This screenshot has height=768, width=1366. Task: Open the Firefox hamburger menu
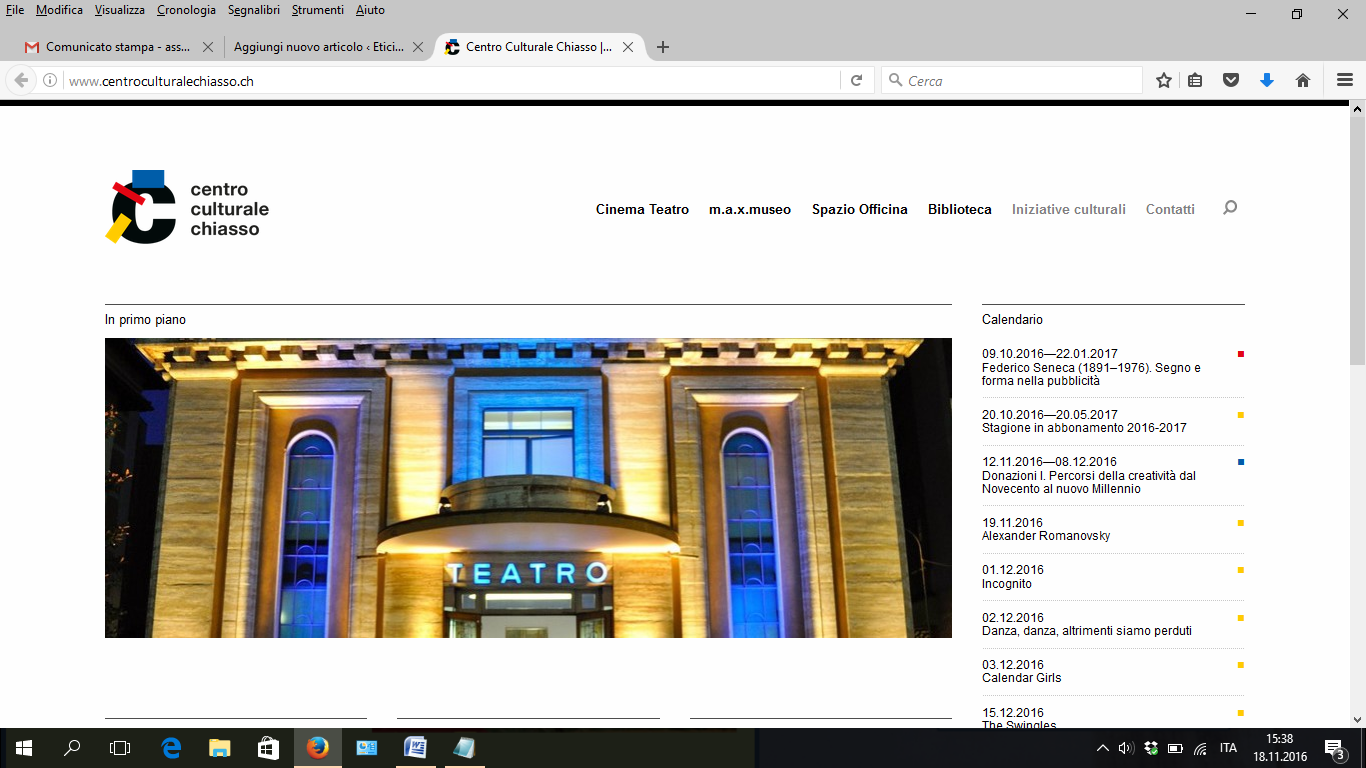(x=1345, y=81)
